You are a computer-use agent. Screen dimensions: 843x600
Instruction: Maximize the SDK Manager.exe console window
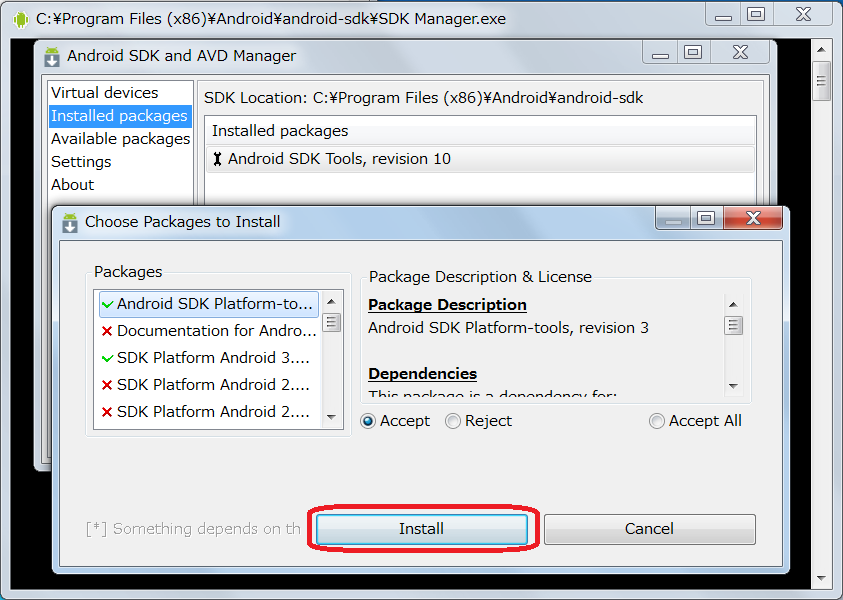pos(756,15)
